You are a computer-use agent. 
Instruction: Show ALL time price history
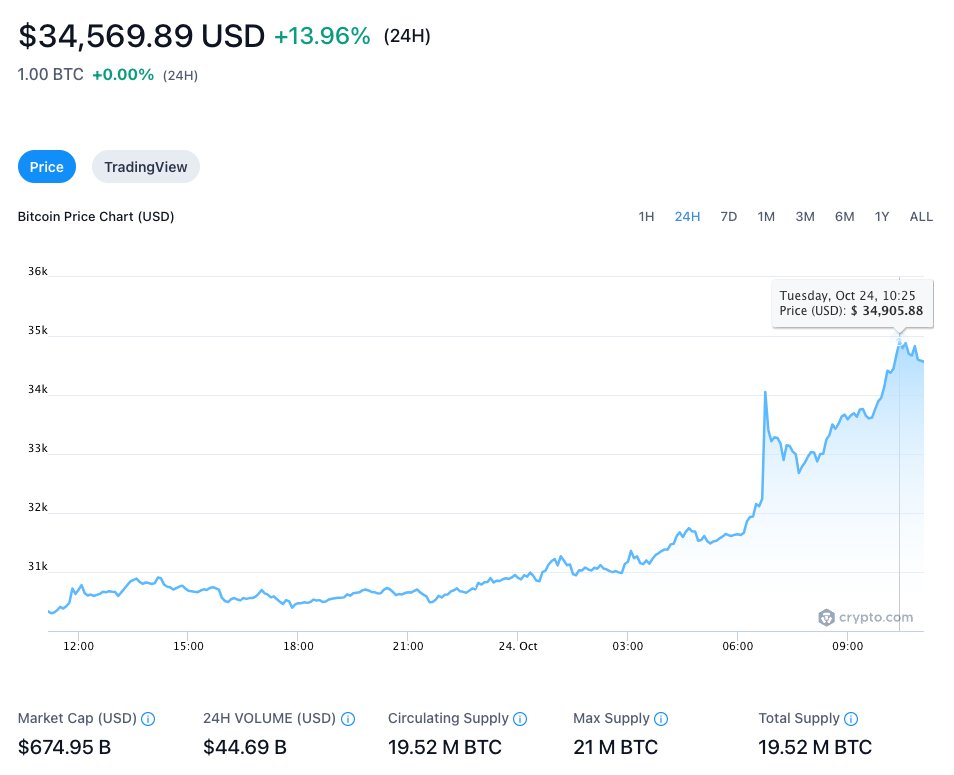[921, 217]
